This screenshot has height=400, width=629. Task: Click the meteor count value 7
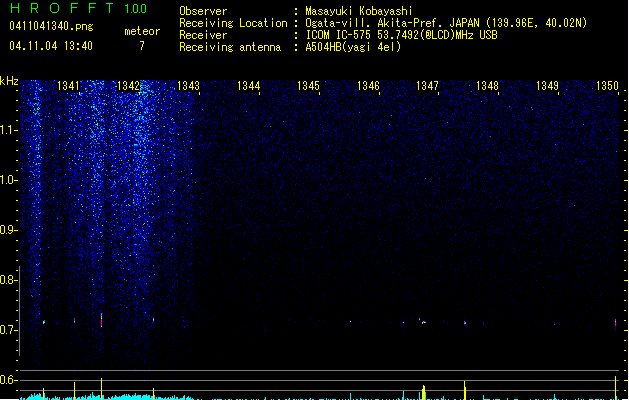click(x=142, y=46)
